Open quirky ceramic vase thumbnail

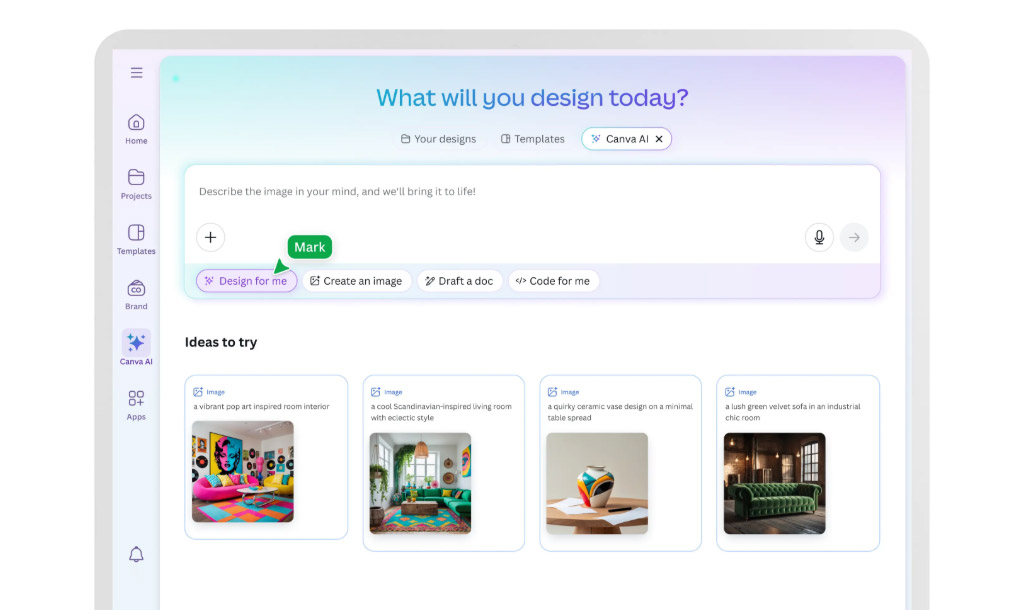597,483
